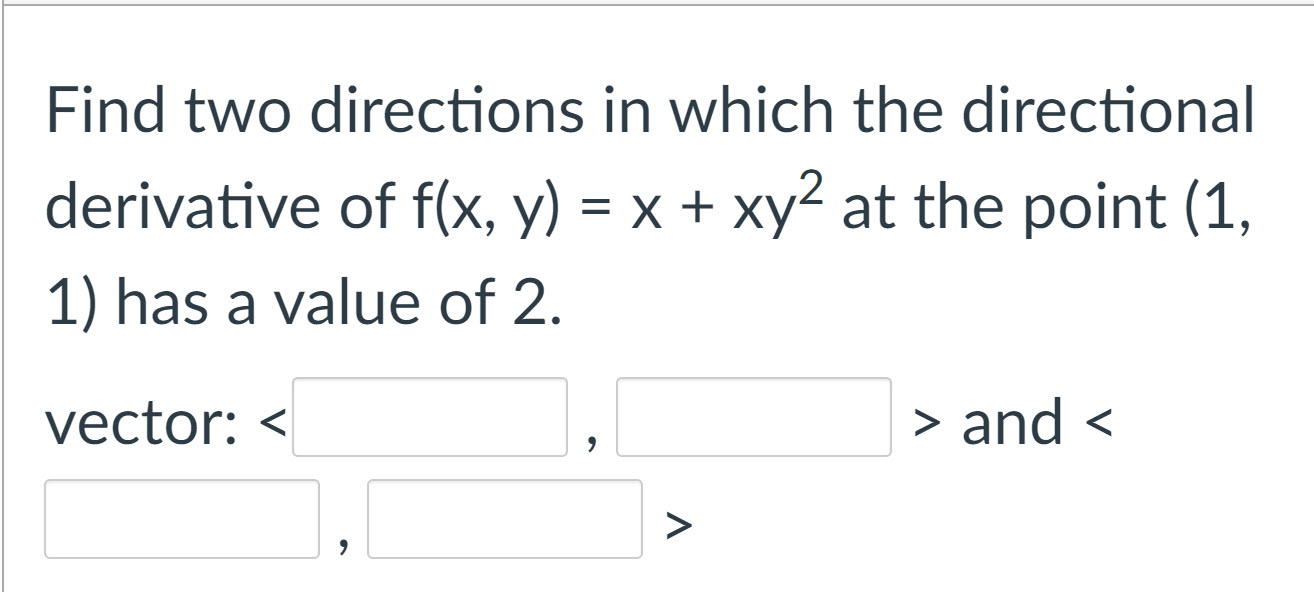
Task: Click the problem statement text
Action: 650,200
